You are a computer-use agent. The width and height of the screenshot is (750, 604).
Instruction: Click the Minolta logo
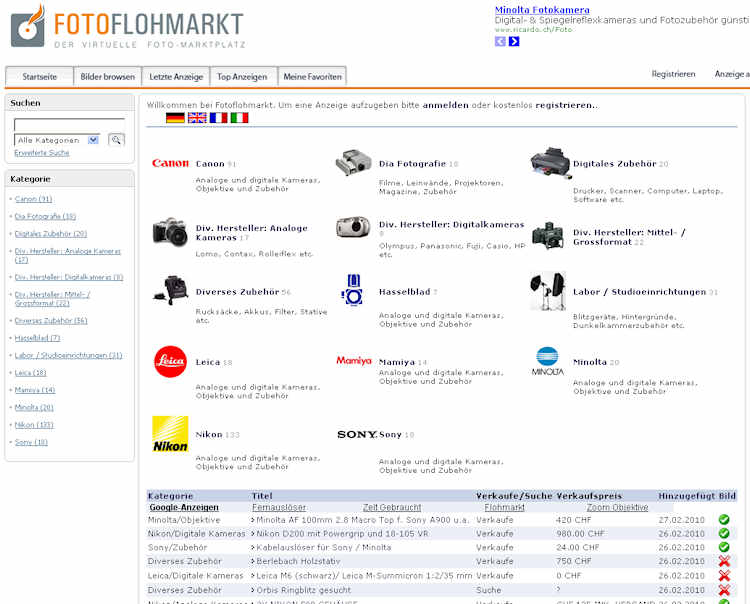pos(548,361)
